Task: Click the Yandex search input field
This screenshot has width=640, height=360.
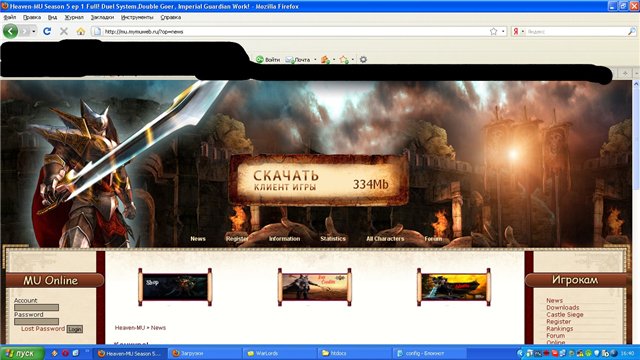Action: coord(576,31)
